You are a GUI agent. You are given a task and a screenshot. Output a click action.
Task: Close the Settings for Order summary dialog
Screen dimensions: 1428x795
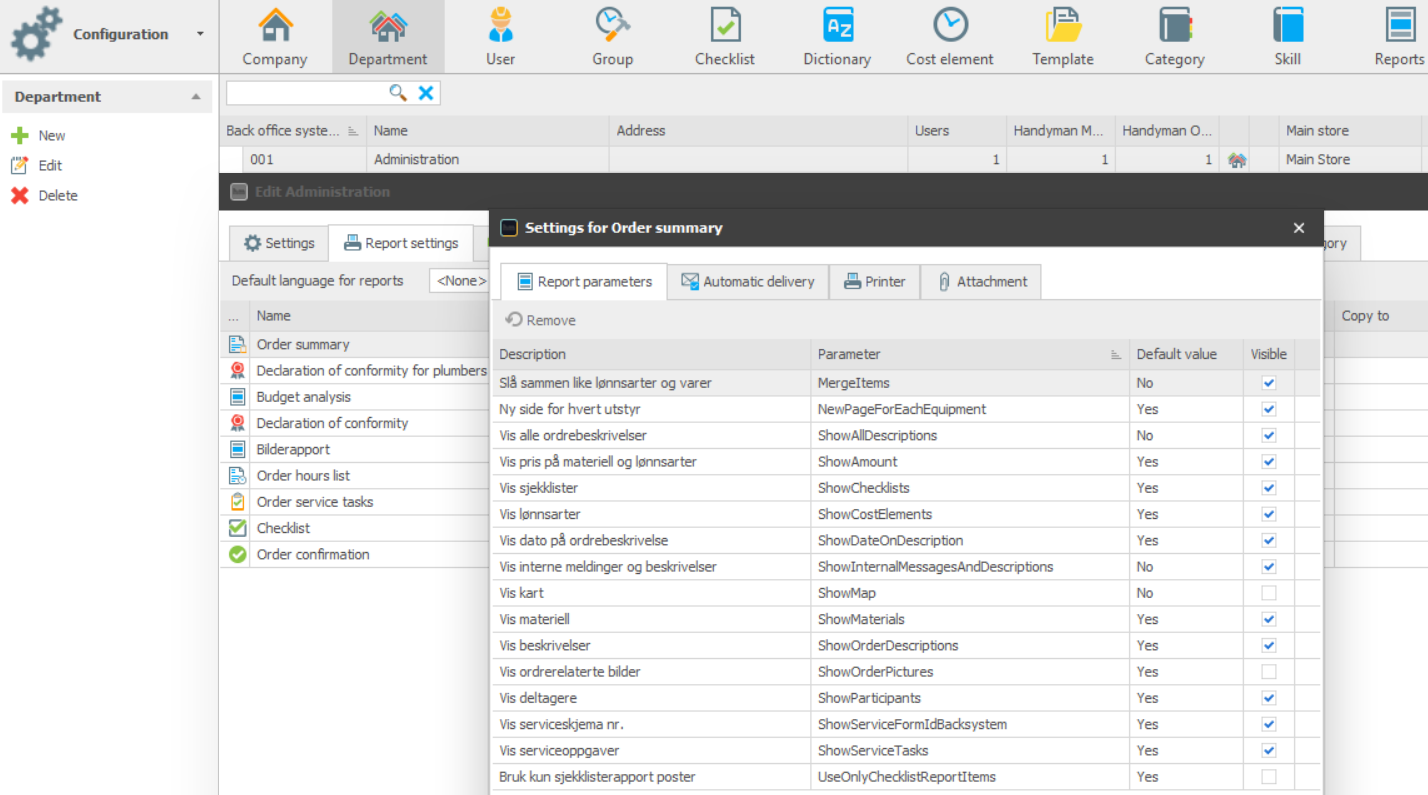pos(1299,228)
